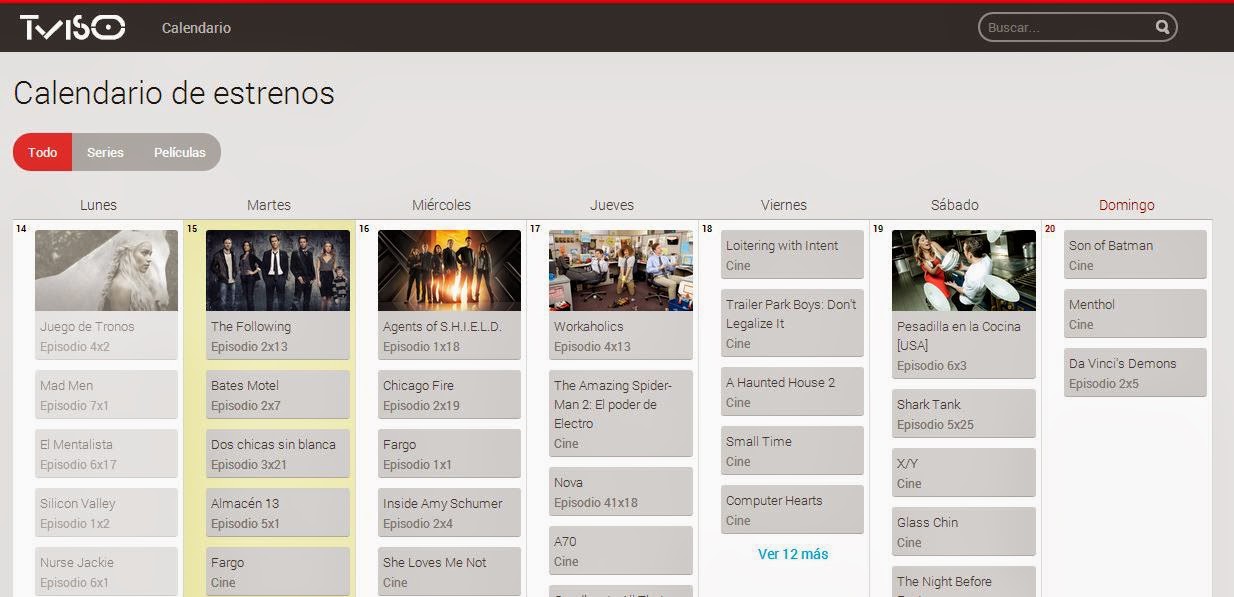Open the Small Time card
1234x597 pixels.
pyautogui.click(x=792, y=451)
